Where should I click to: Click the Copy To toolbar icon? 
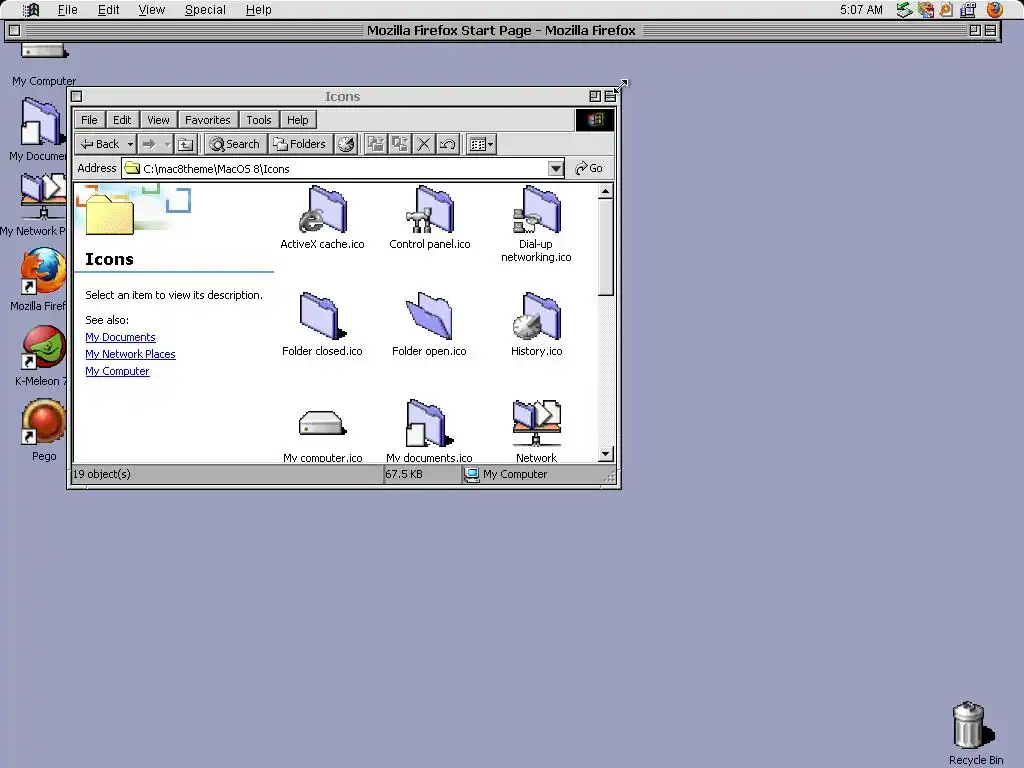tap(400, 144)
